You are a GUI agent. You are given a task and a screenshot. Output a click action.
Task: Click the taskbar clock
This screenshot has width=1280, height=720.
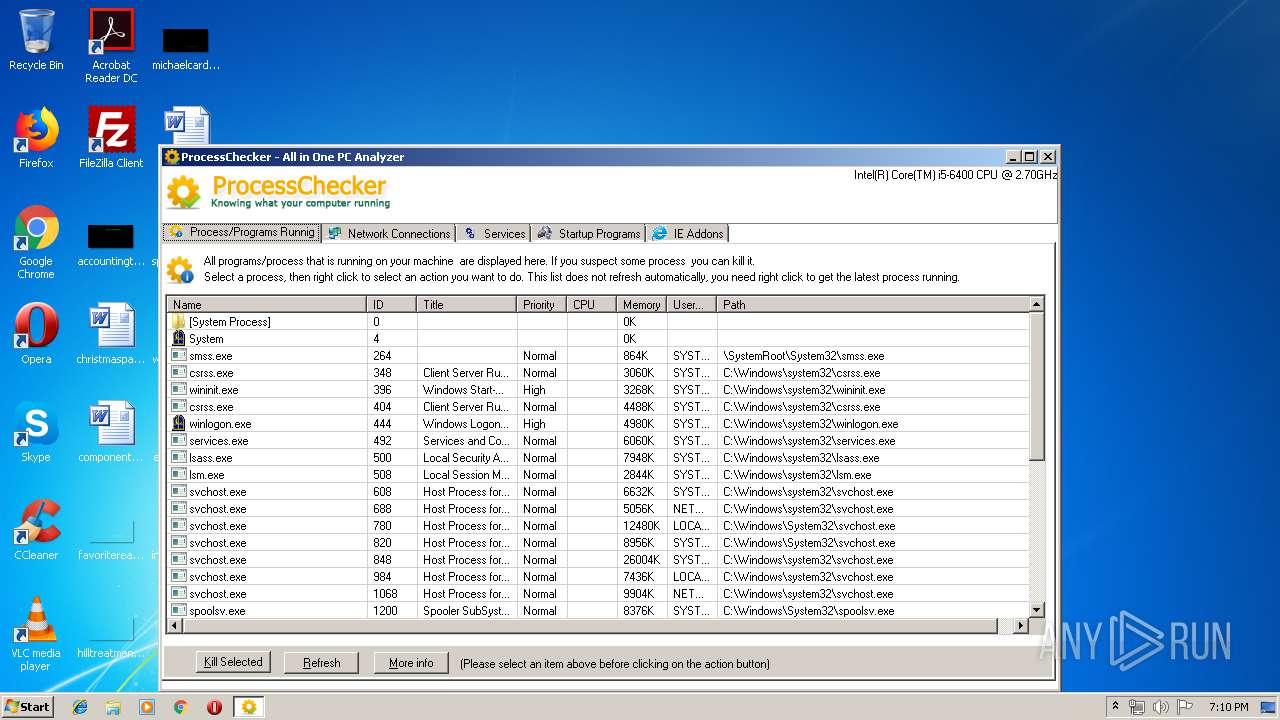tap(1228, 707)
